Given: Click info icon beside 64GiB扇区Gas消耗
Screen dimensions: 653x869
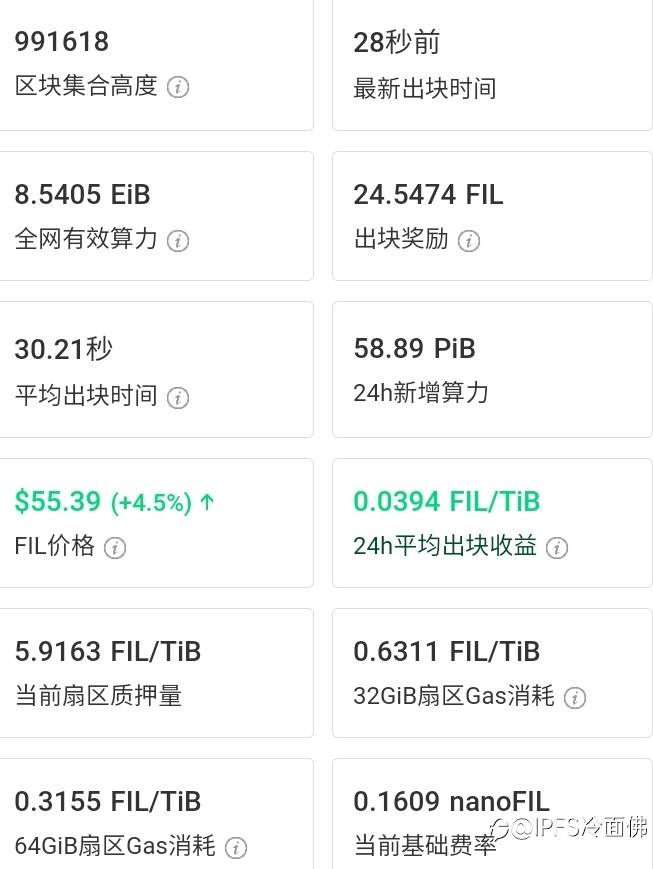Looking at the screenshot, I should point(235,848).
